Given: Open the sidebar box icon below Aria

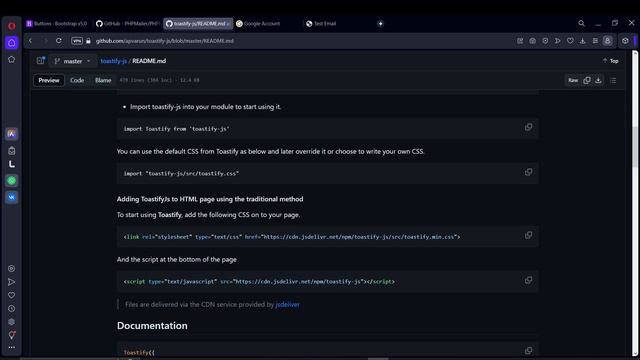Looking at the screenshot, I should click(x=11, y=151).
